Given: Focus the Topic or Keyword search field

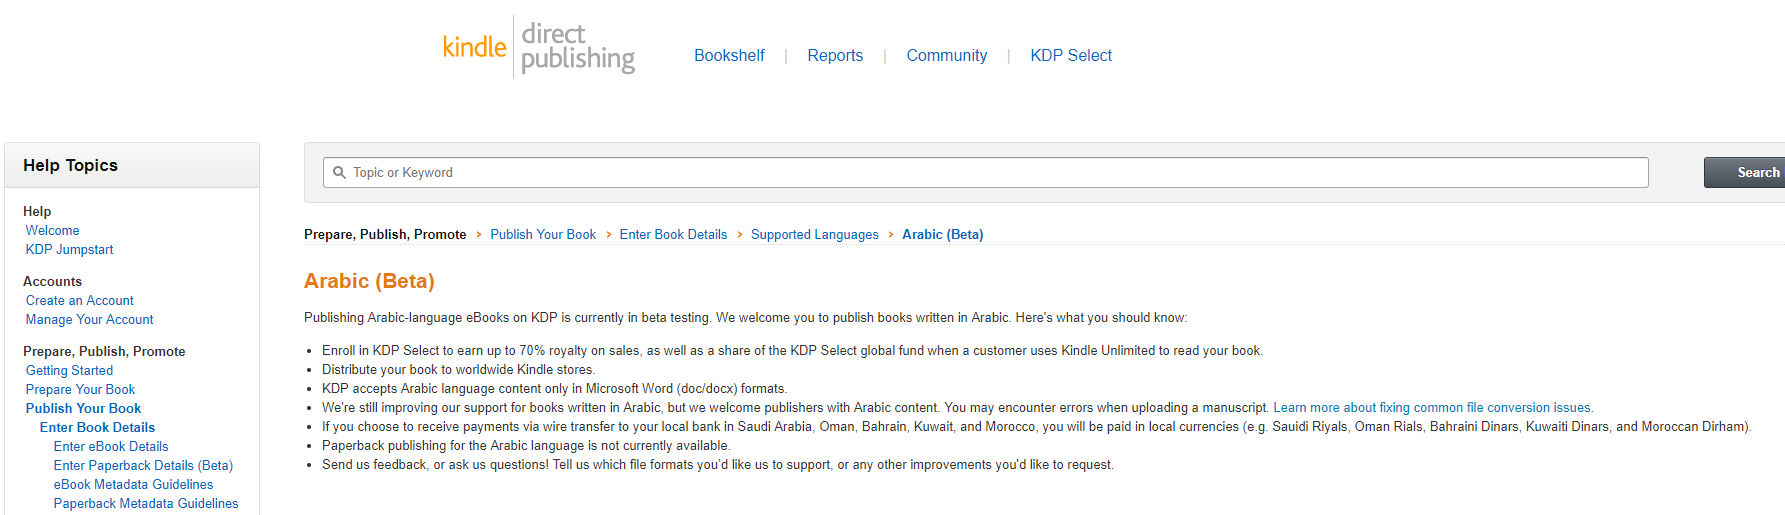Looking at the screenshot, I should (985, 172).
